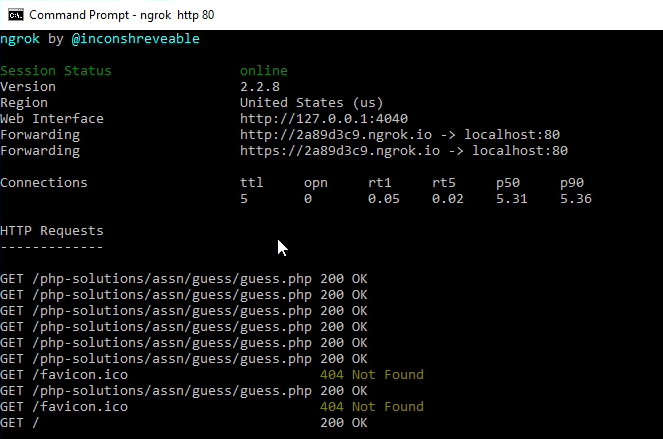Click the @inconshreveable author handle

(x=135, y=39)
